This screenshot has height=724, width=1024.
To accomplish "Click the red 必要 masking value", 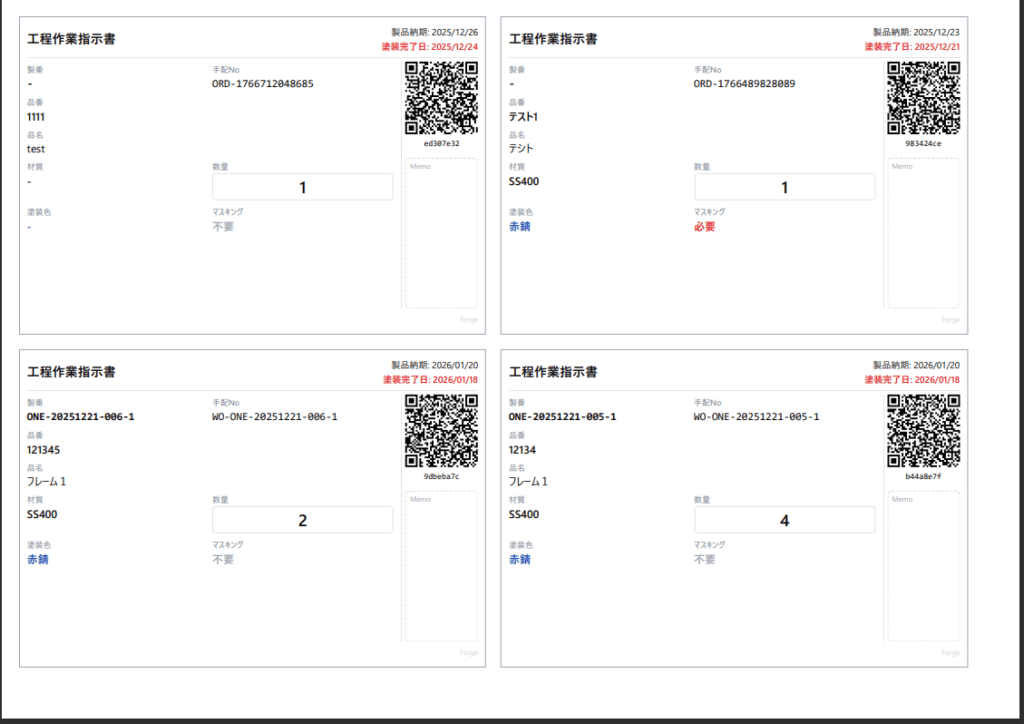I will click(705, 227).
